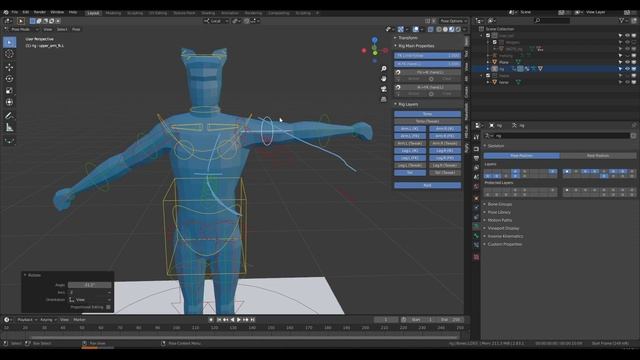640x360 pixels.
Task: Click the outliner search magnifier icon
Action: click(x=538, y=20)
